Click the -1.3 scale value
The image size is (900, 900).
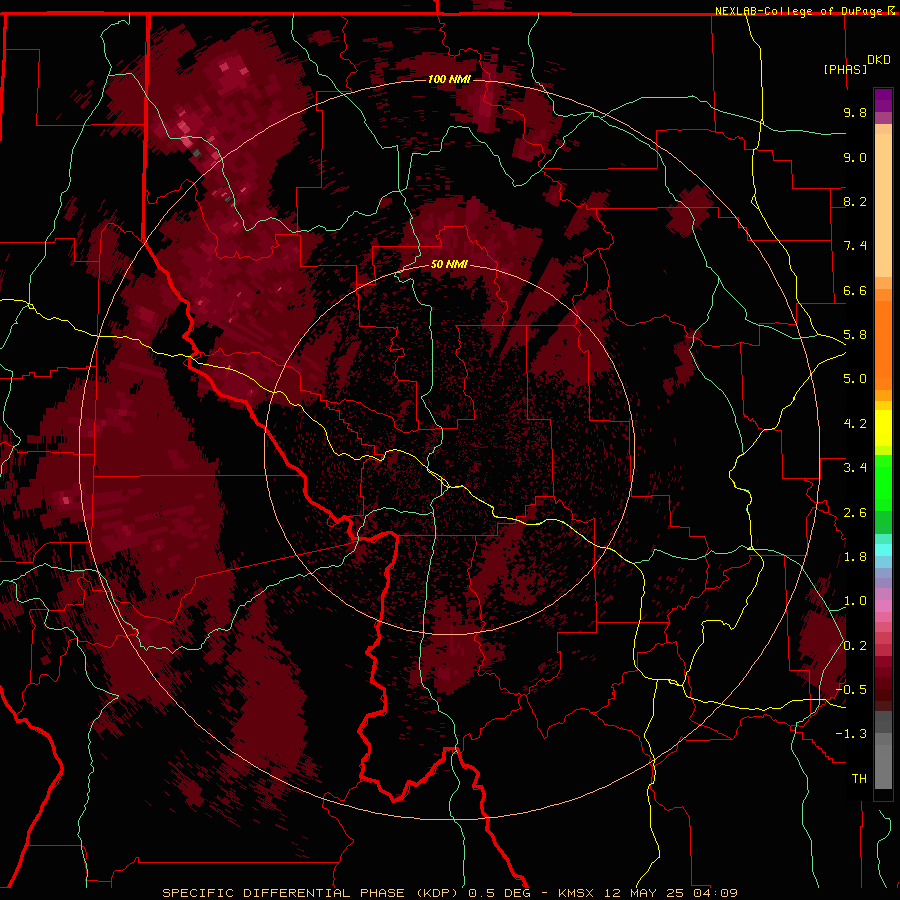click(x=851, y=734)
